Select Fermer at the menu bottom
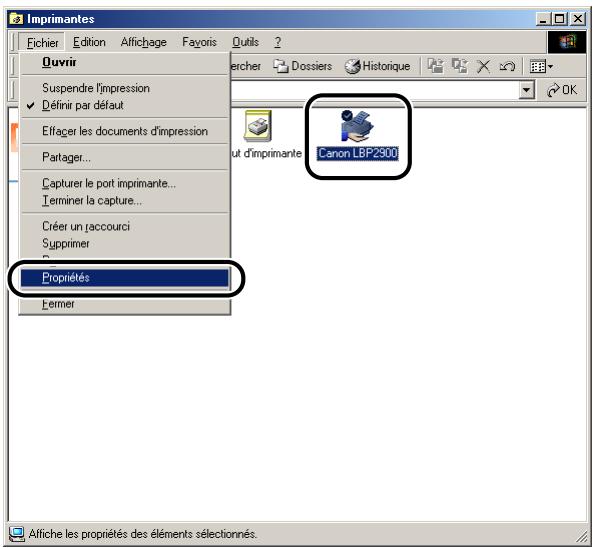Viewport: 595px width, 548px height. pyautogui.click(x=125, y=304)
